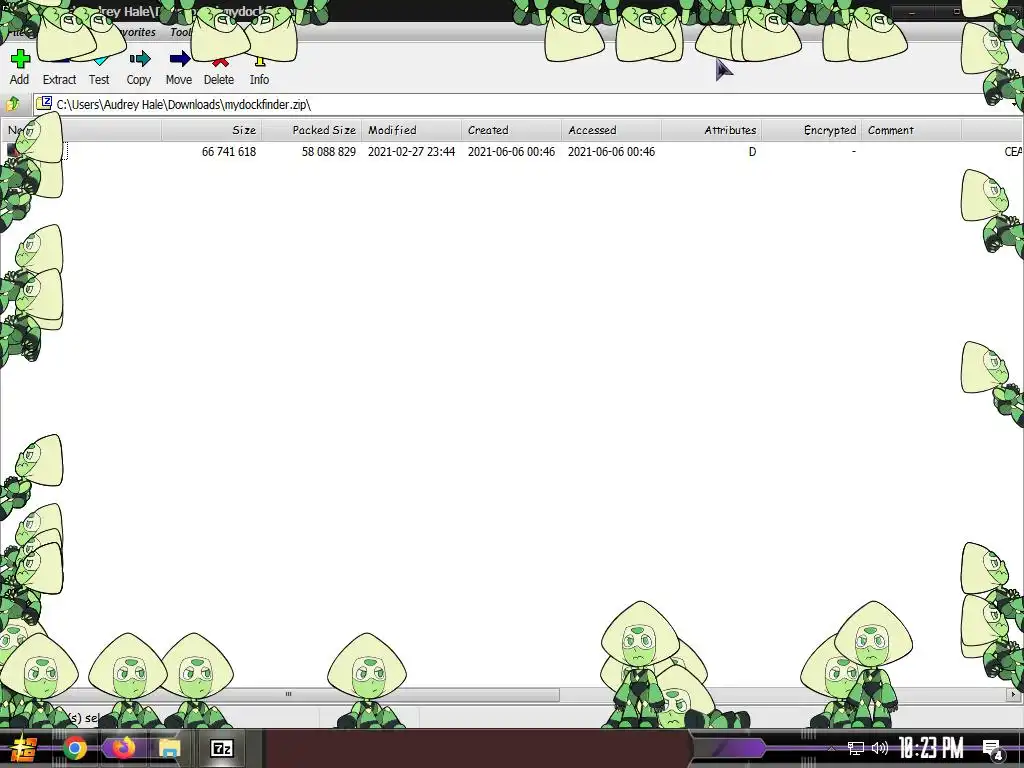
Task: Go up one folder level
Action: click(12, 104)
